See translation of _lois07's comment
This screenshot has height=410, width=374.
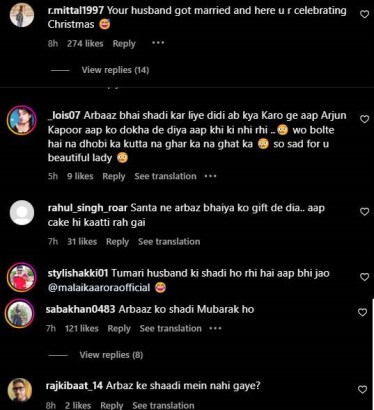click(165, 176)
